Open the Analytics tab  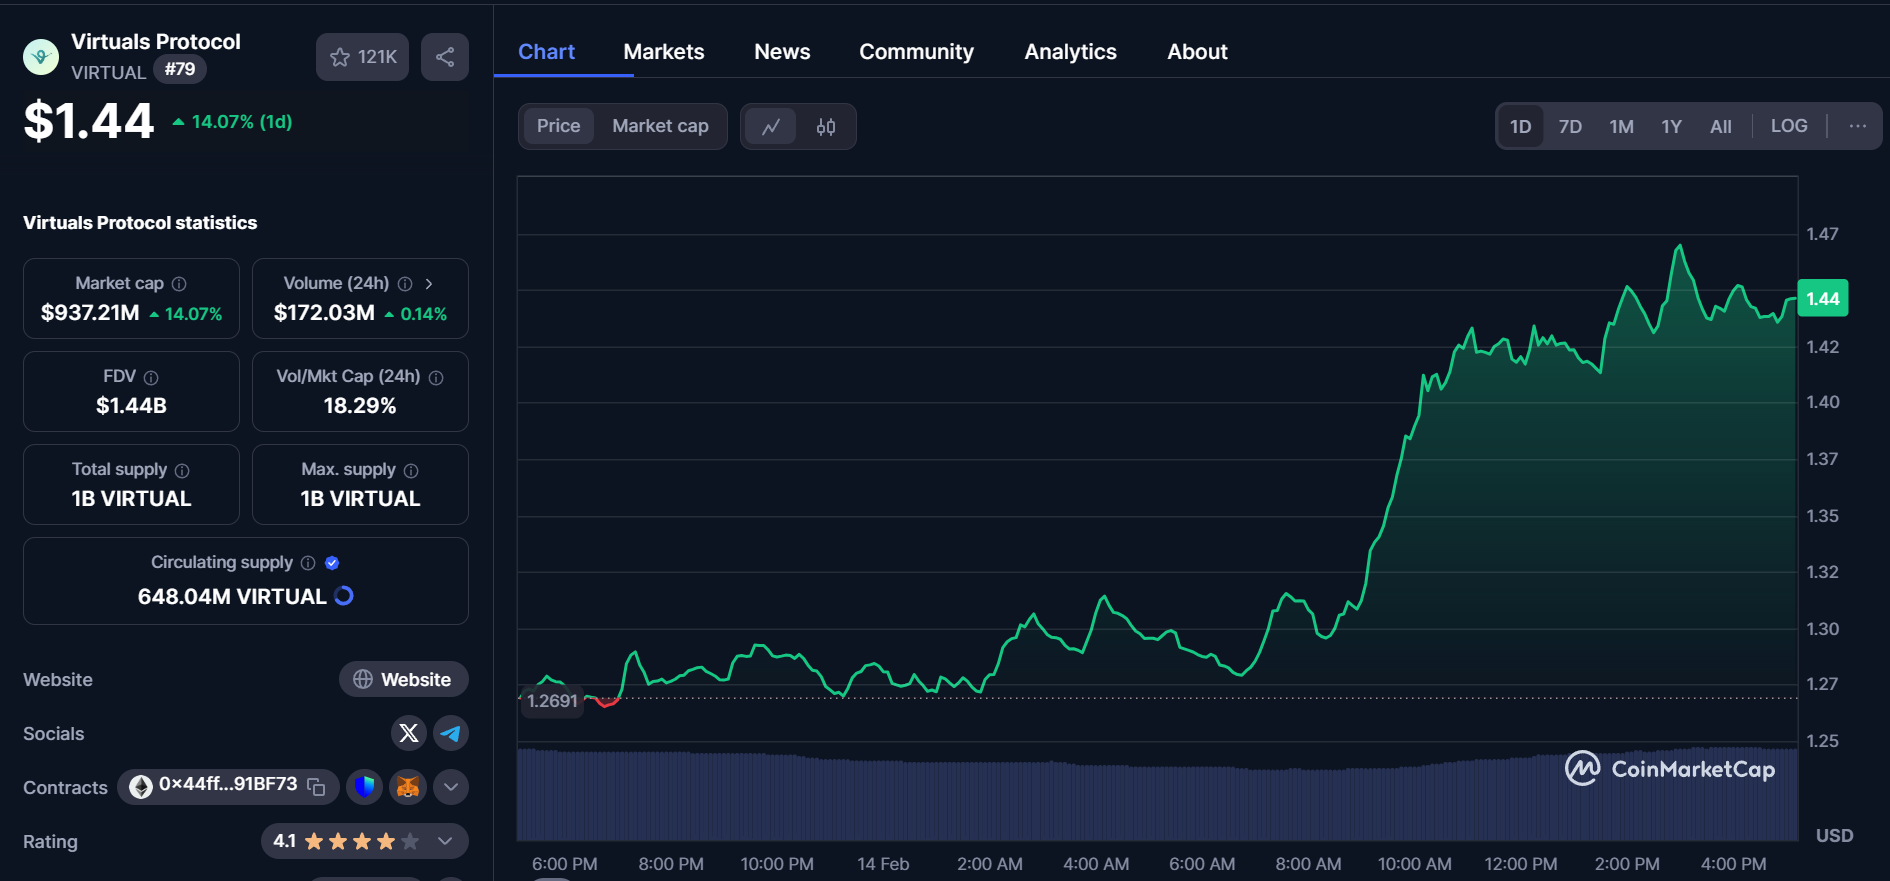click(1070, 52)
